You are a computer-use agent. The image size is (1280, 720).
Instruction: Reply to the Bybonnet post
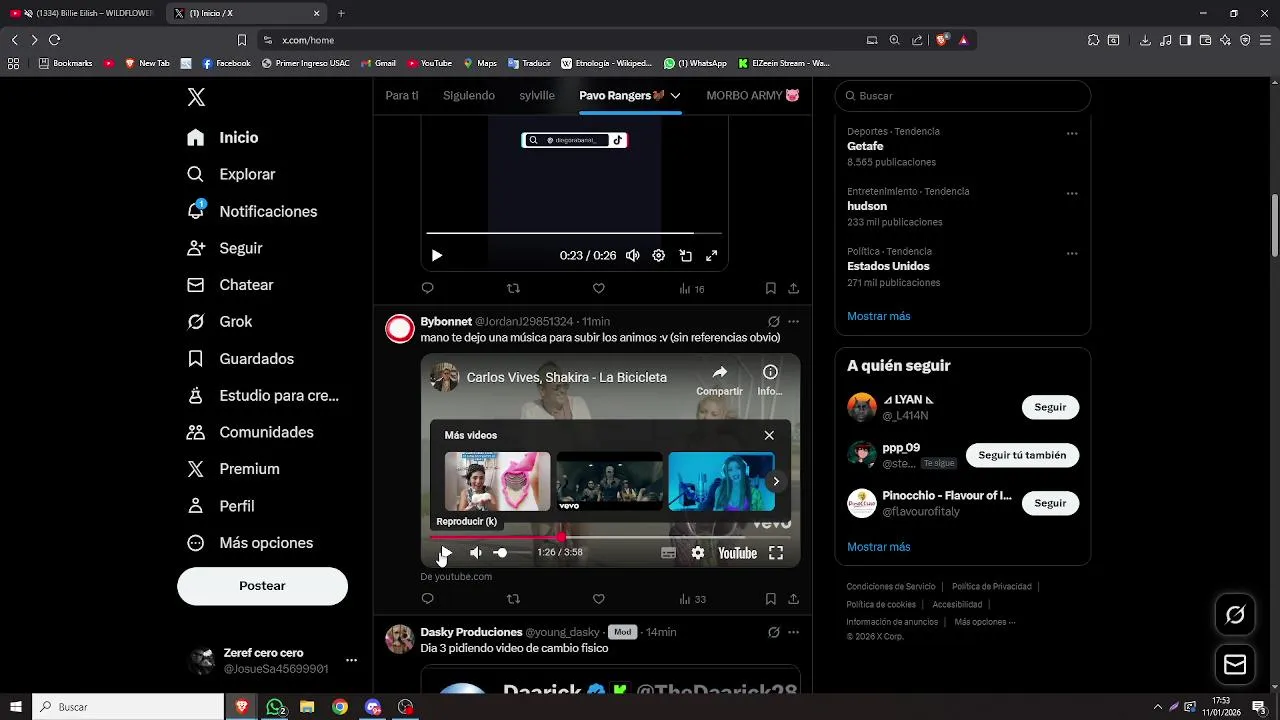pyautogui.click(x=427, y=599)
